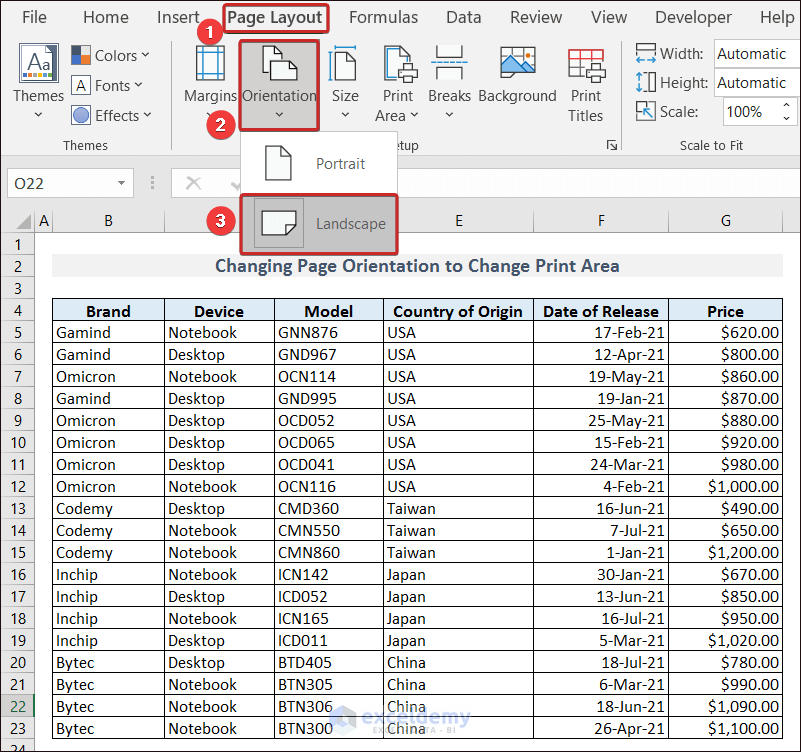Click the Size page icon
The width and height of the screenshot is (801, 752).
coord(345,65)
